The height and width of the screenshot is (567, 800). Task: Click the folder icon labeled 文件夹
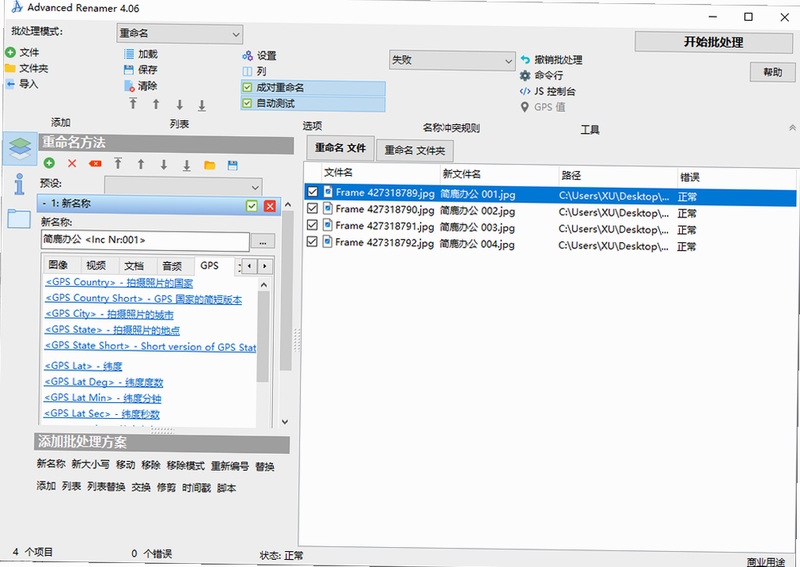10,68
